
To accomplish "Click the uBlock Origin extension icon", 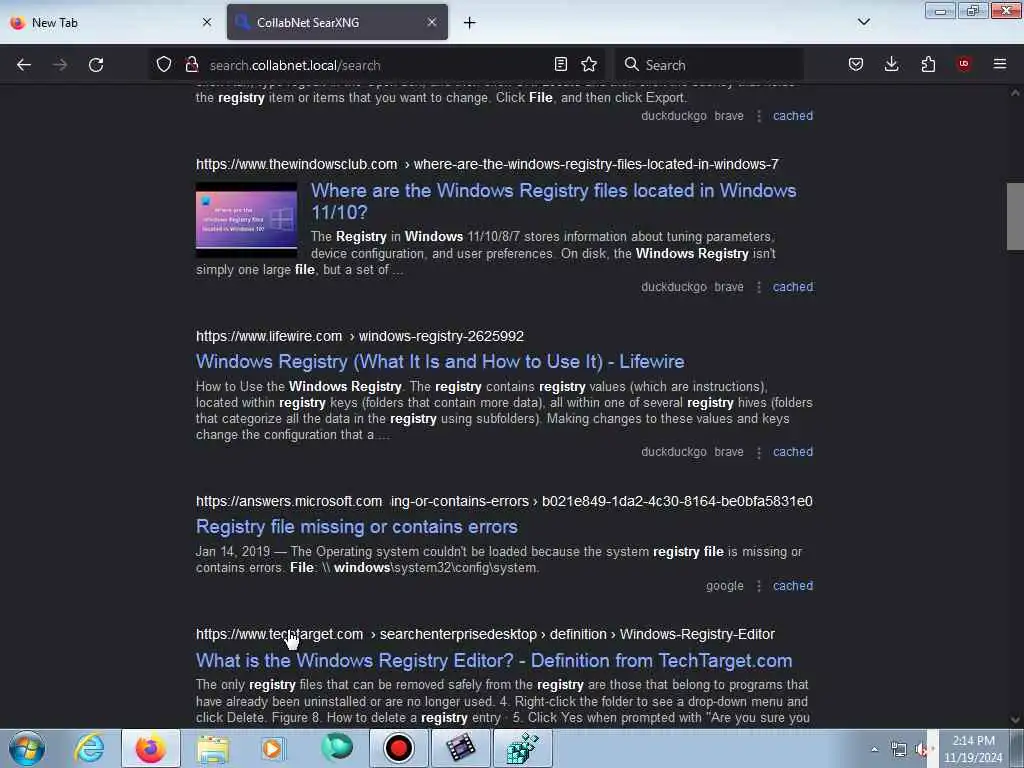I will [964, 64].
